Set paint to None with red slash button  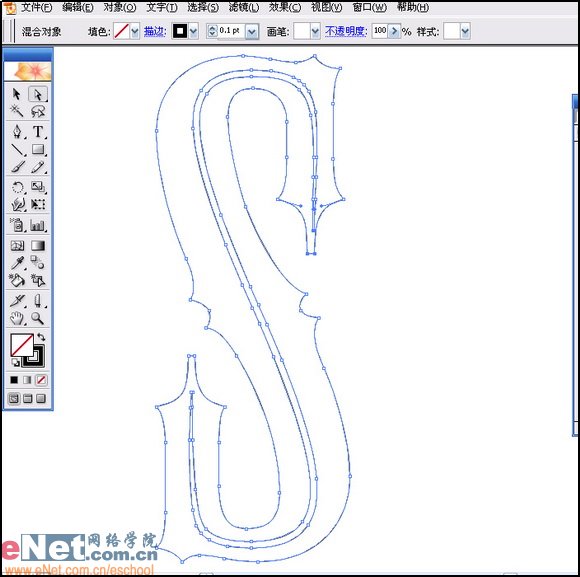[x=41, y=380]
